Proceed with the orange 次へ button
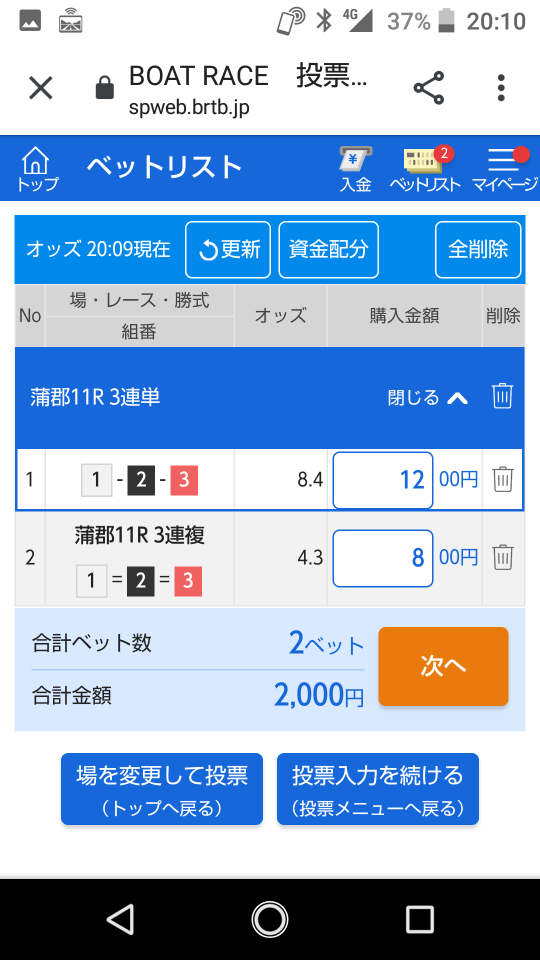The height and width of the screenshot is (960, 540). (x=443, y=666)
